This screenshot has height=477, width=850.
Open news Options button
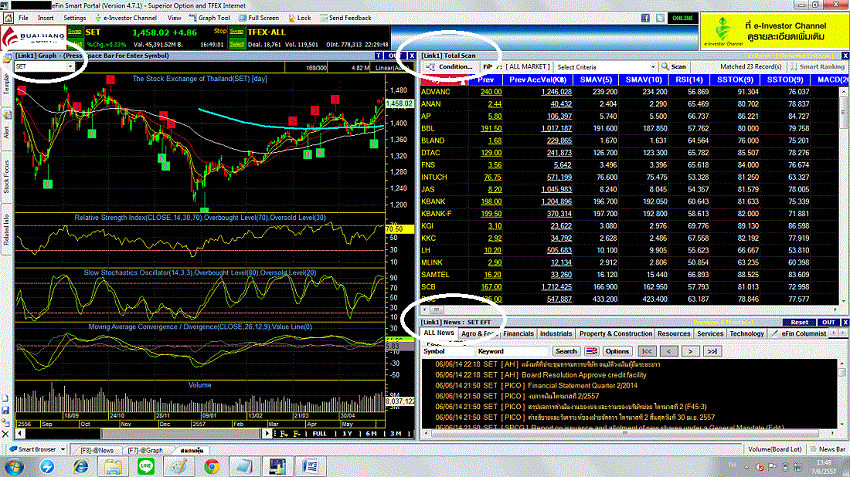[617, 351]
